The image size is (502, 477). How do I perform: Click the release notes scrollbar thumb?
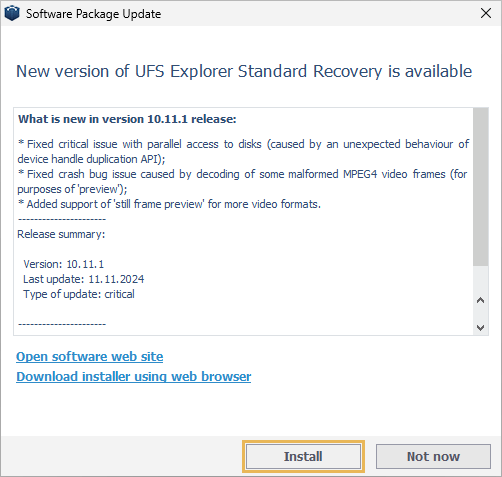coord(481,187)
